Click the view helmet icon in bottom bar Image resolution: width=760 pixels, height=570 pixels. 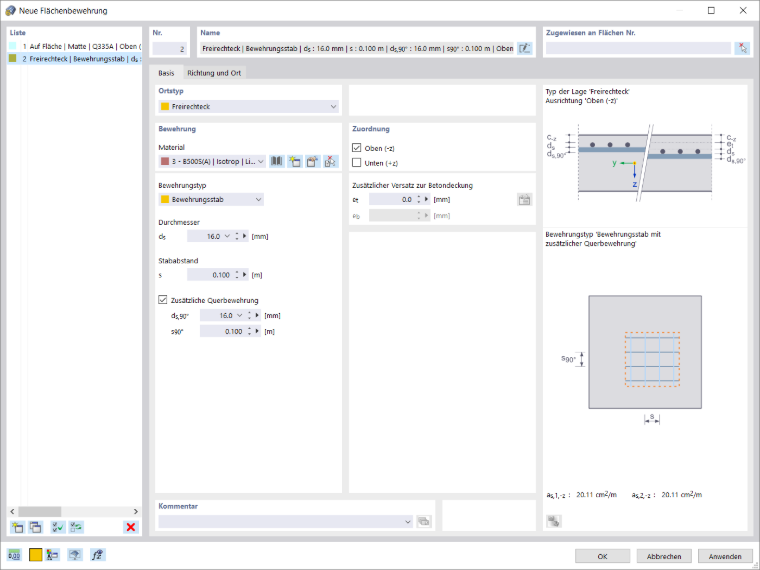pos(75,555)
